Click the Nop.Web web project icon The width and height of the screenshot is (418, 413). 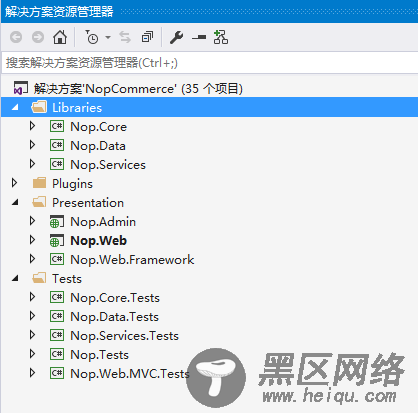pos(57,241)
